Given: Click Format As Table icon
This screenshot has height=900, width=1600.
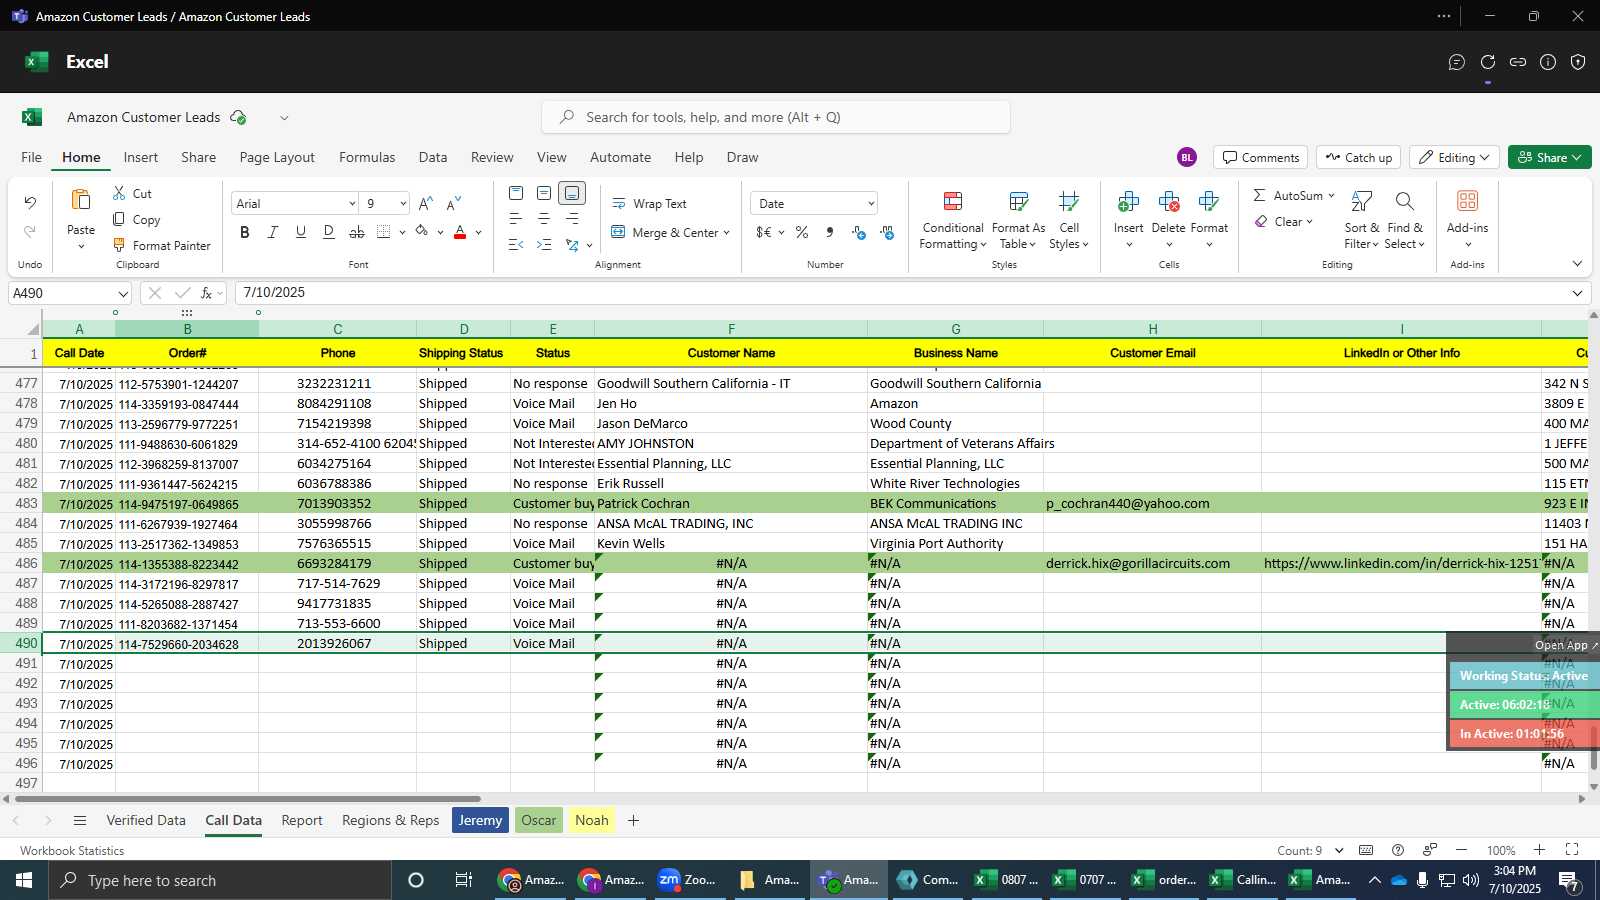Looking at the screenshot, I should (x=1019, y=202).
